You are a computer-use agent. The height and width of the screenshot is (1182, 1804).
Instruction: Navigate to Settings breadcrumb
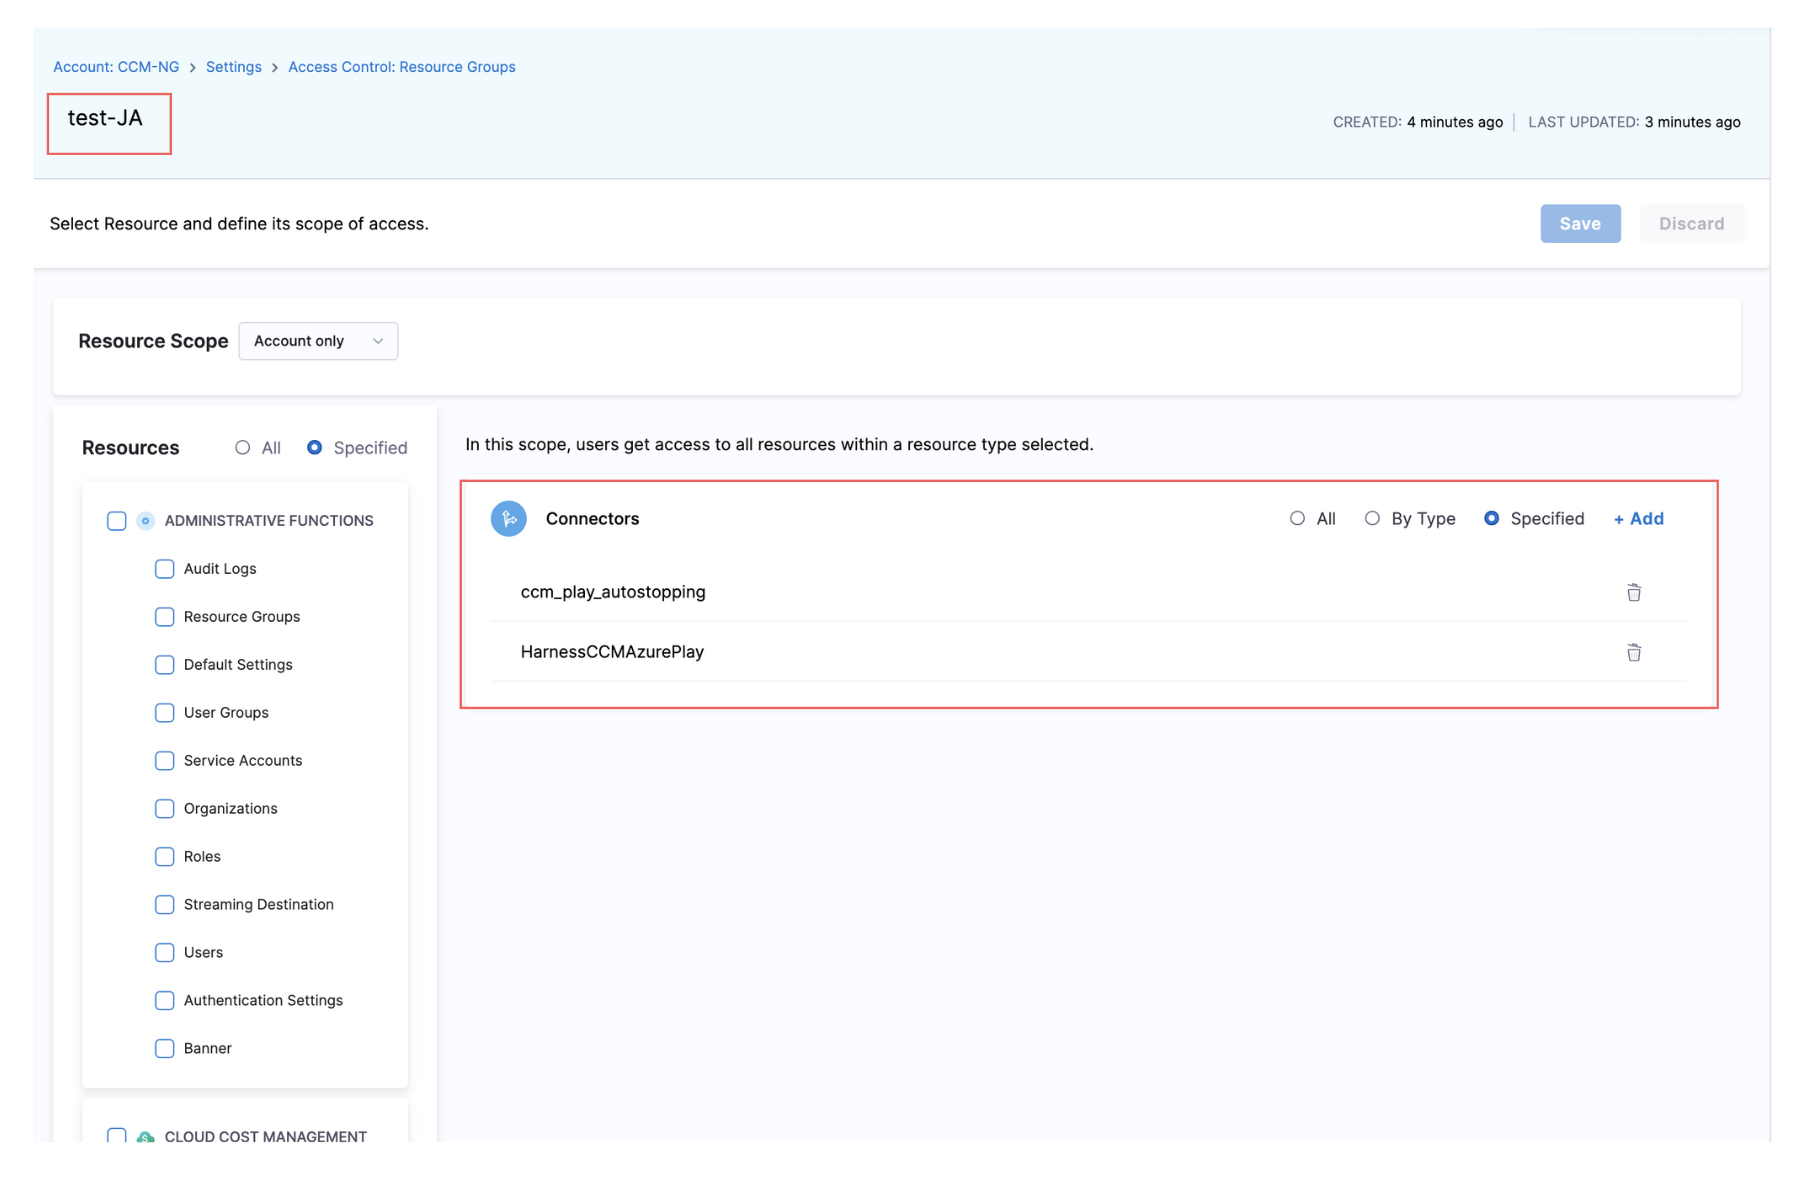point(233,67)
